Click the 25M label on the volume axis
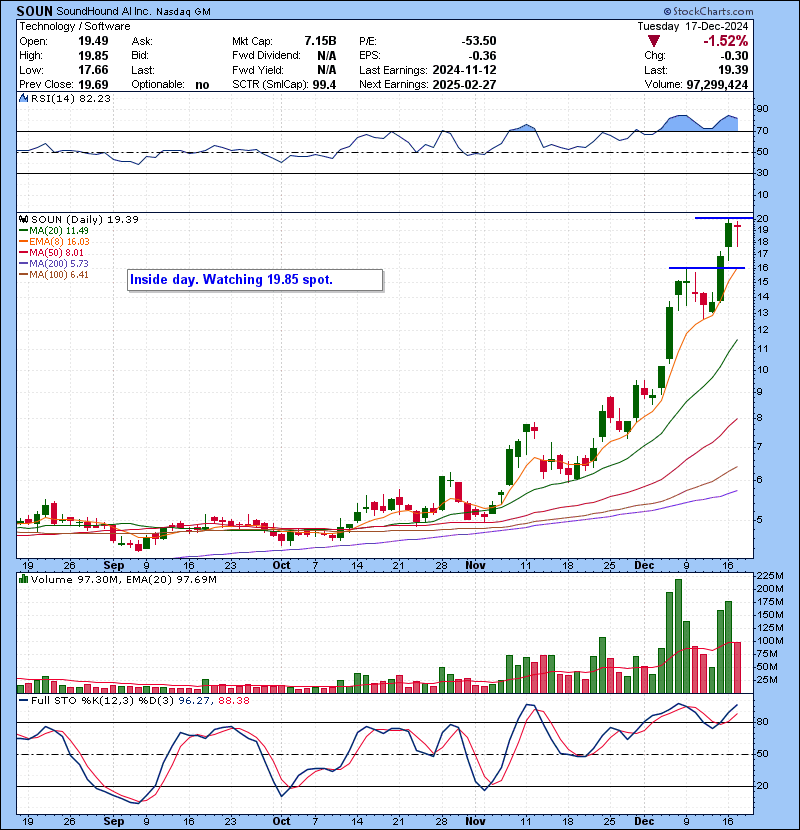The width and height of the screenshot is (800, 830). pyautogui.click(x=767, y=680)
